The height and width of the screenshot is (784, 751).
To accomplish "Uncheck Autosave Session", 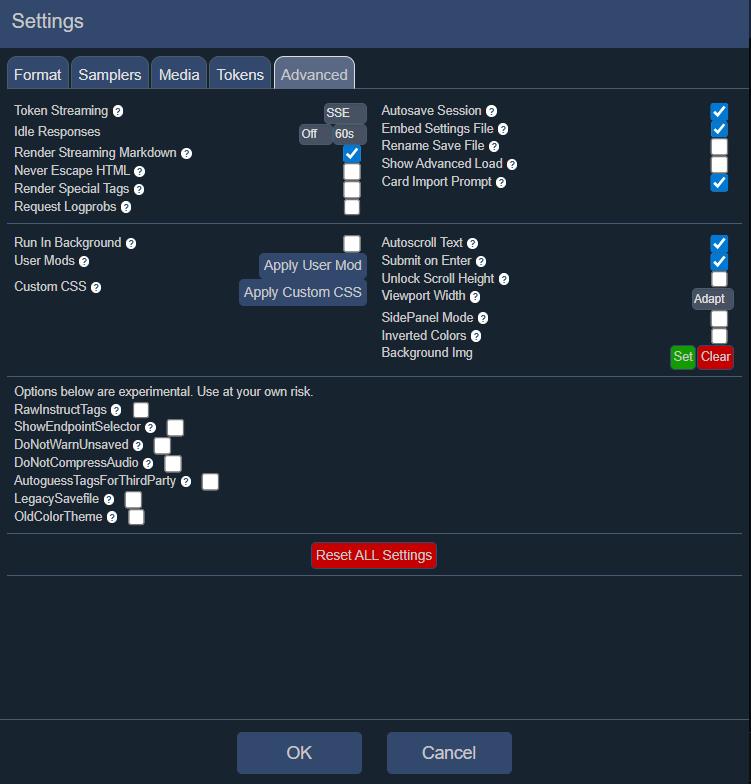I will (719, 112).
